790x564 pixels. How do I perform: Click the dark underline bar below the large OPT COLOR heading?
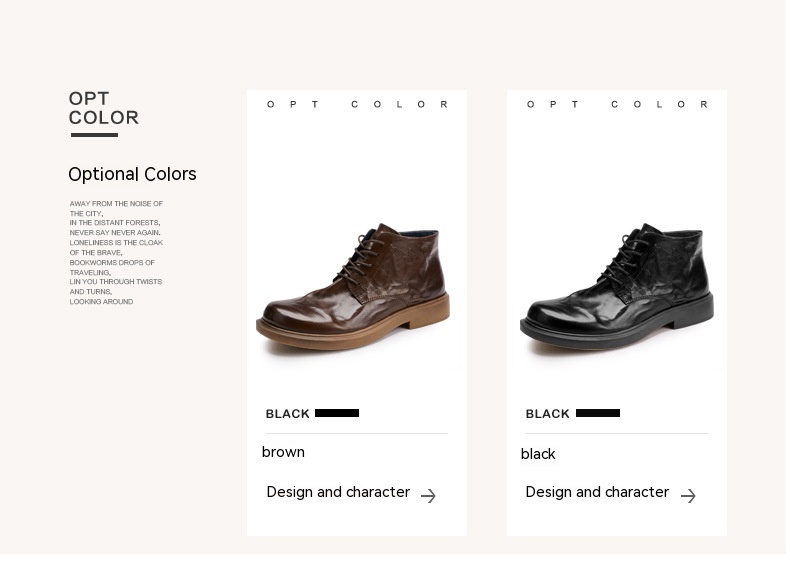point(94,135)
